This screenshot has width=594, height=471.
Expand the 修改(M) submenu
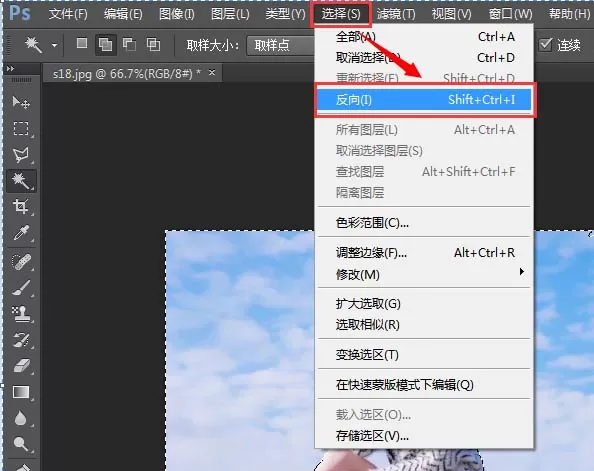click(x=424, y=274)
